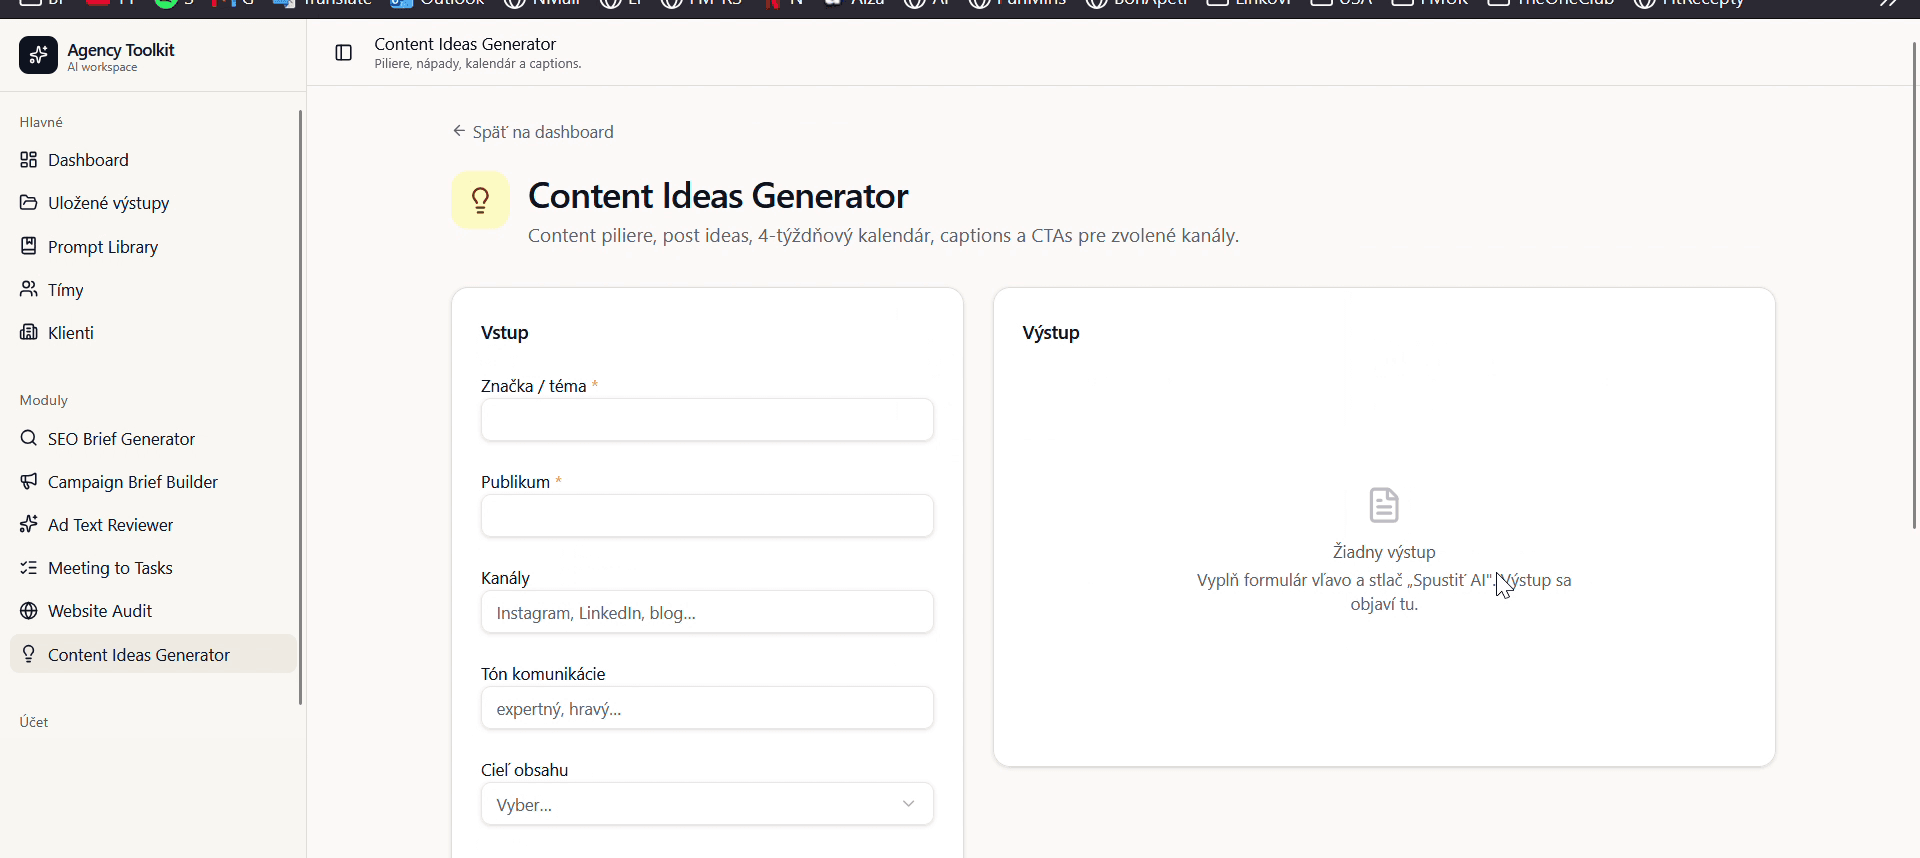The image size is (1920, 858).
Task: Select Content Ideas Generator sidebar item
Action: tap(153, 654)
